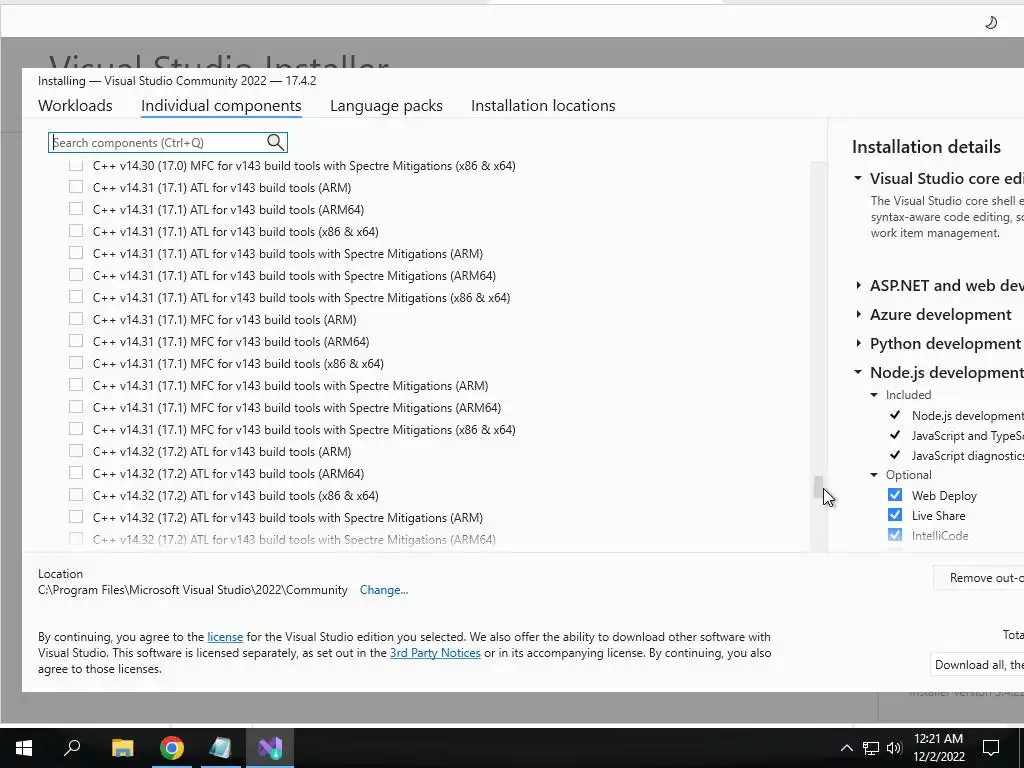Check v14.31 MFC with Spectre Mitigations (ARM64)
Viewport: 1024px width, 768px height.
tap(76, 408)
